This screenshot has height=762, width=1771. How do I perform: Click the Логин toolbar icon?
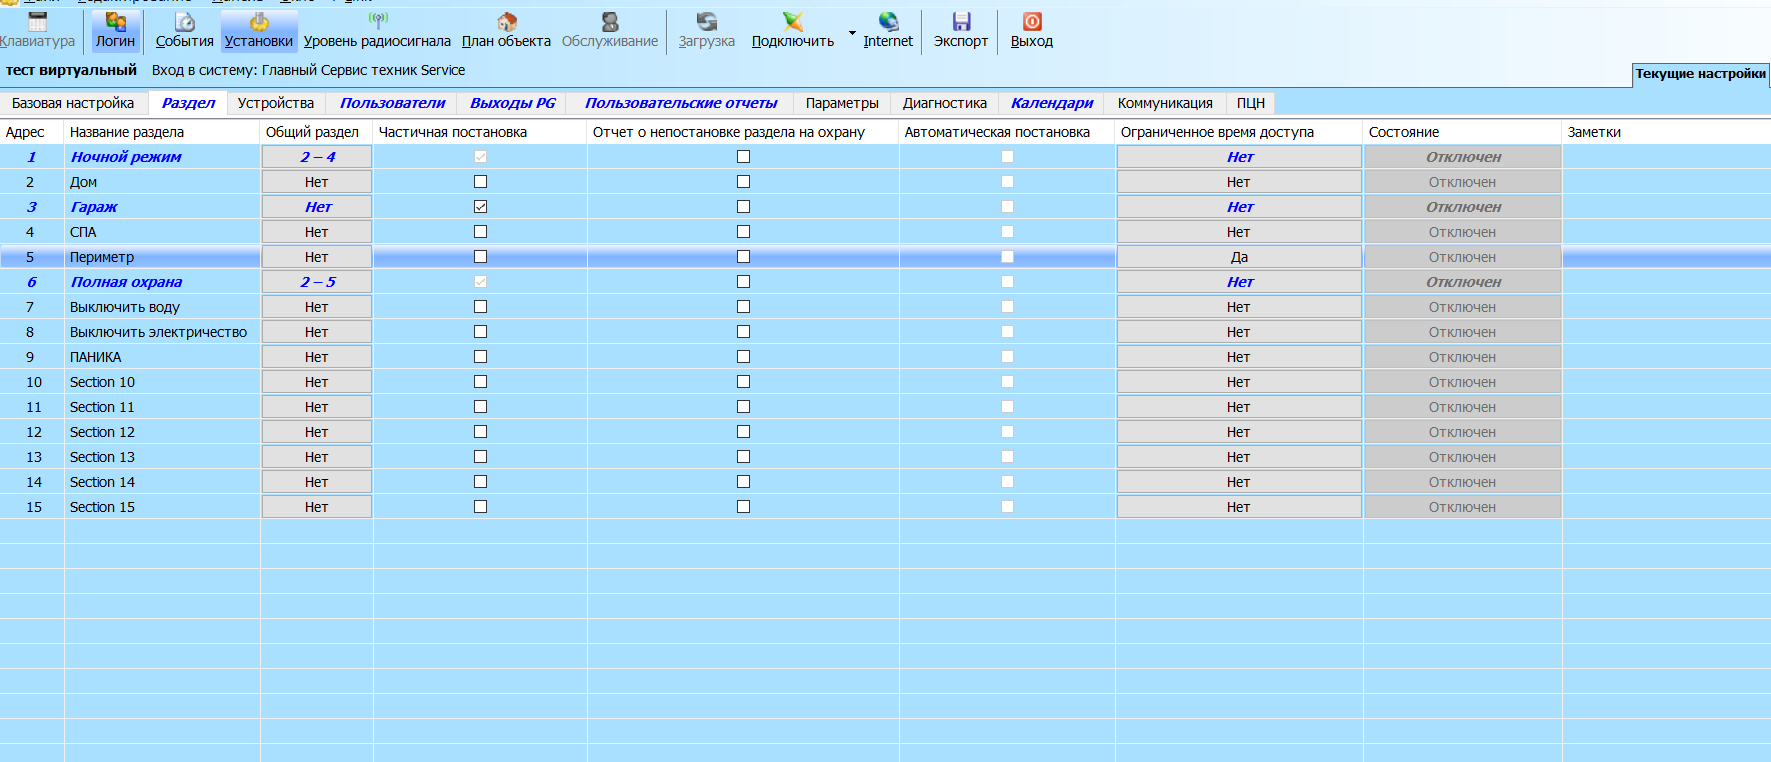pos(116,22)
